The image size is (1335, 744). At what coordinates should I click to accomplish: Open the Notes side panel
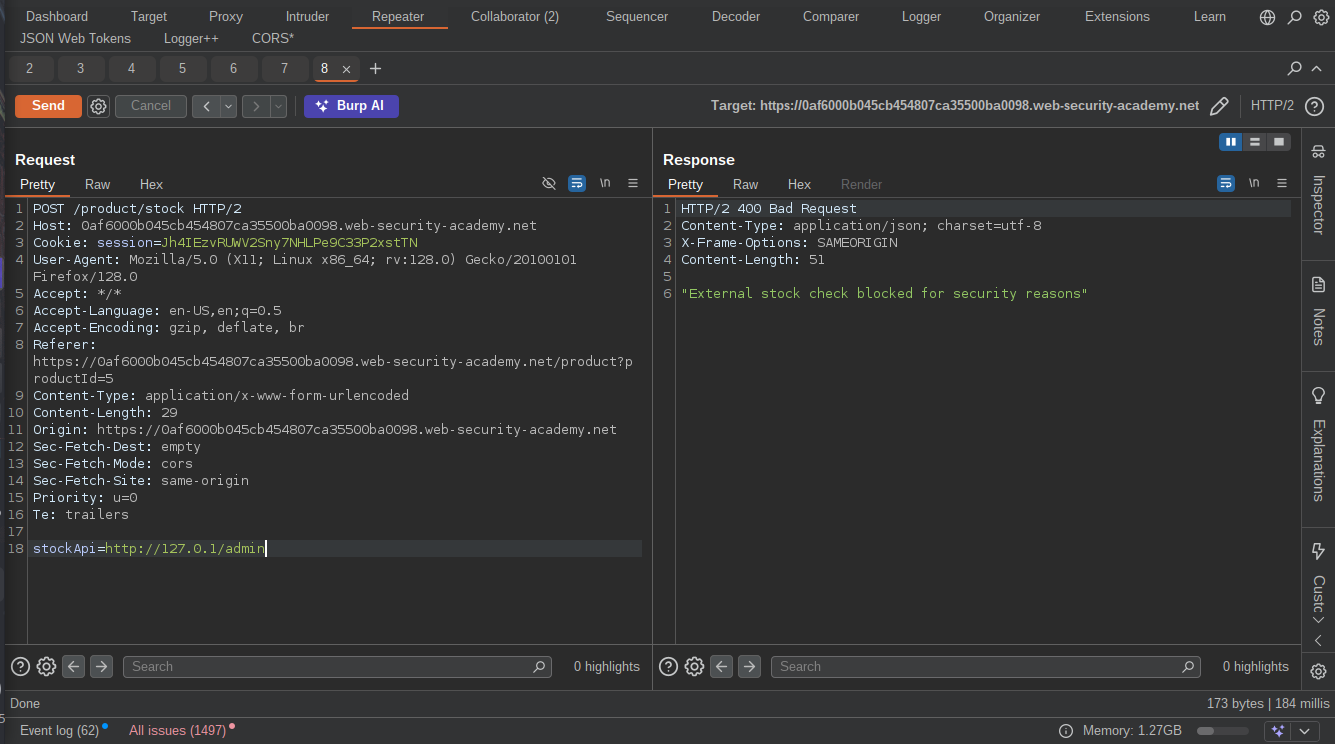[x=1318, y=314]
